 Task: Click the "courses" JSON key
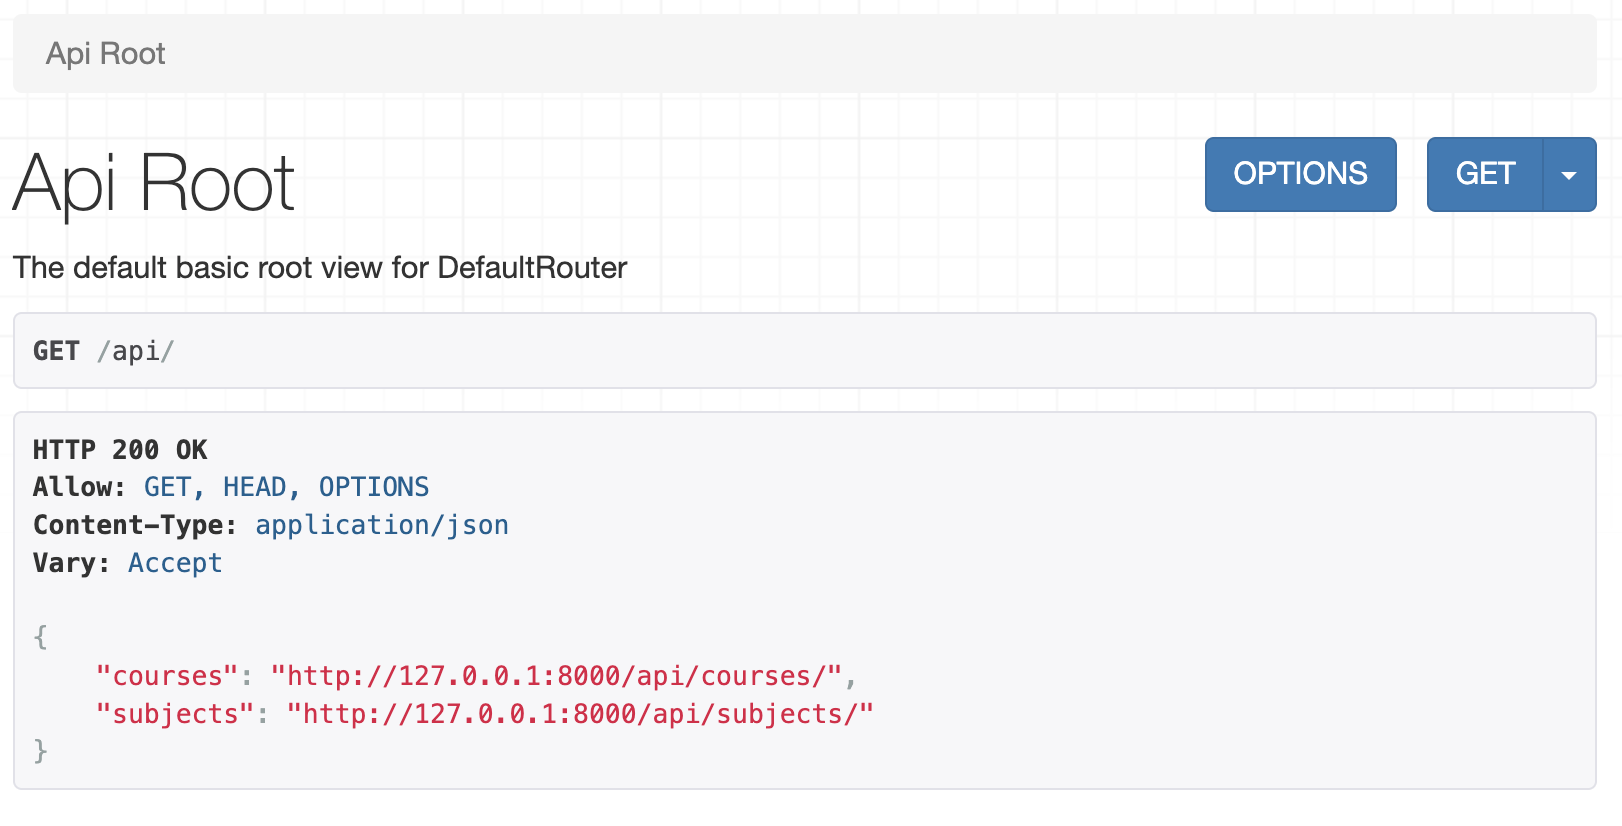[x=167, y=676]
